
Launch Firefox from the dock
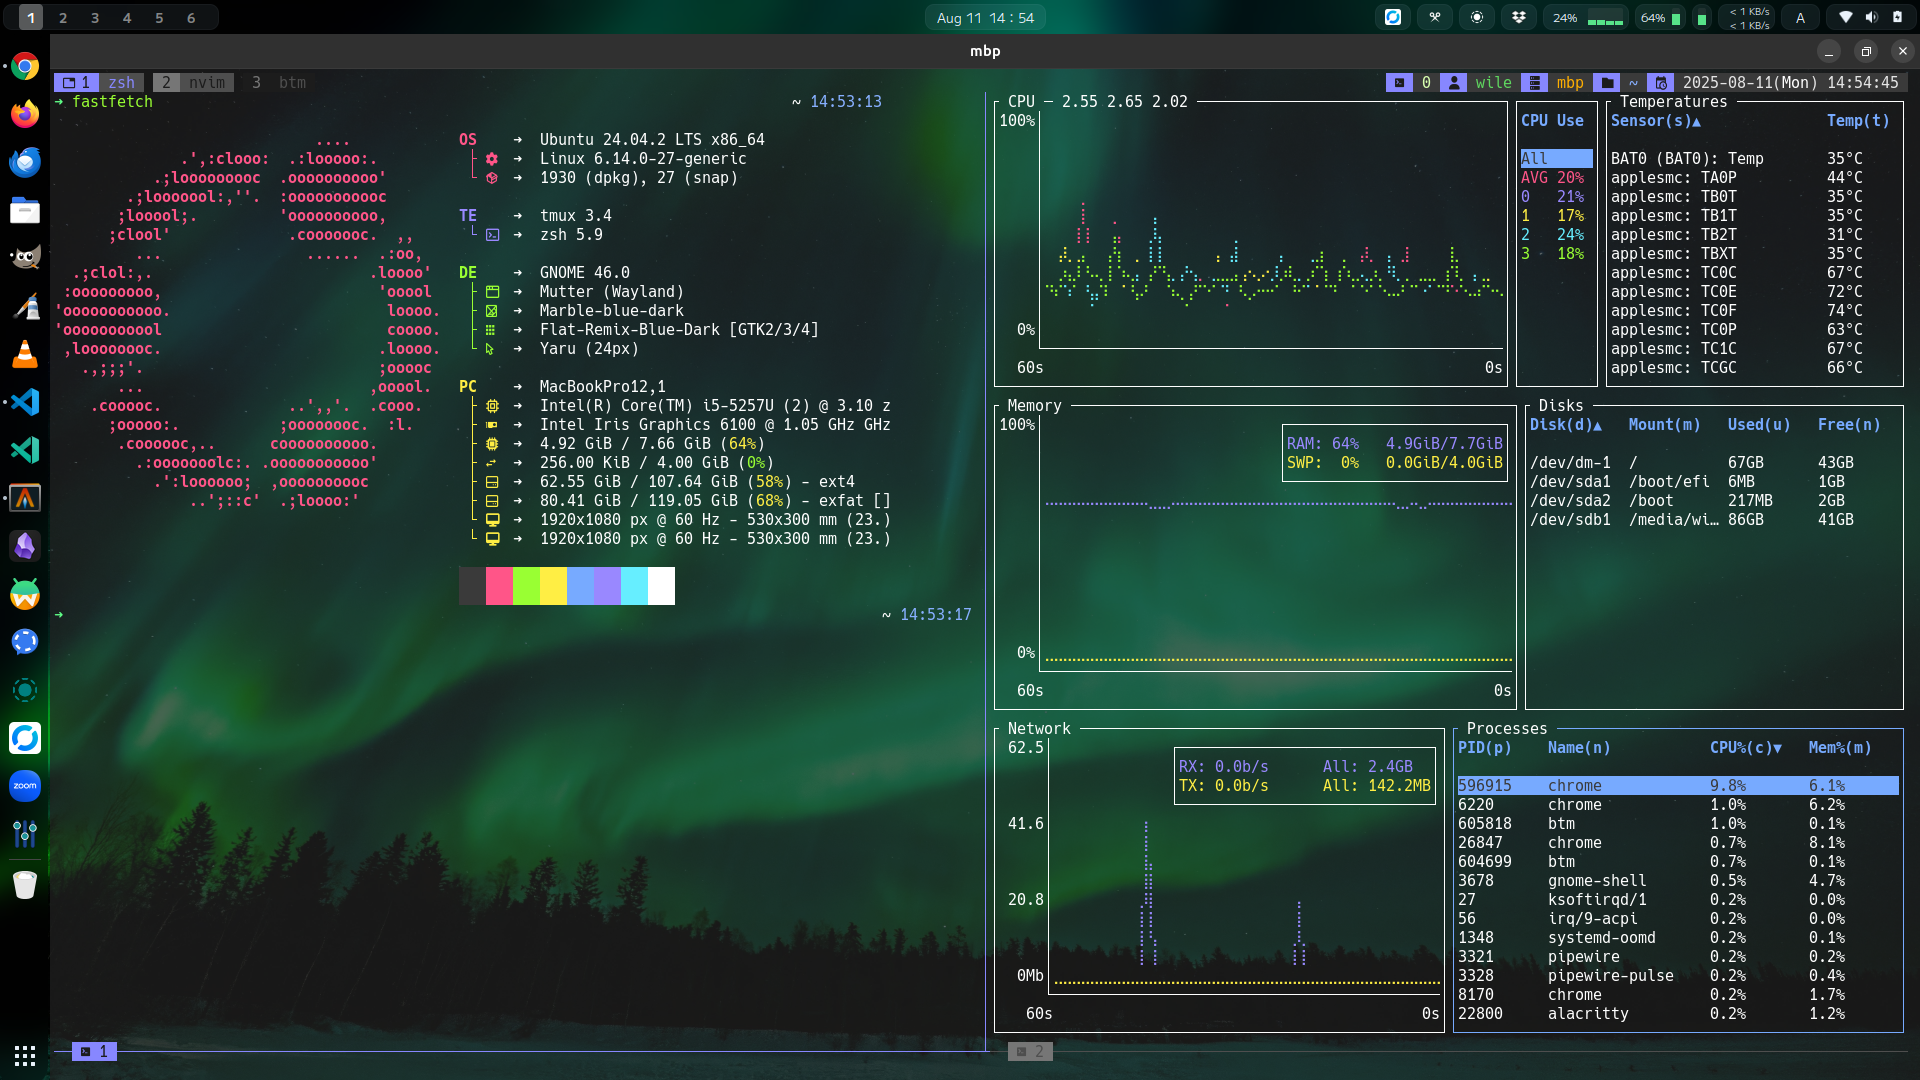coord(25,114)
